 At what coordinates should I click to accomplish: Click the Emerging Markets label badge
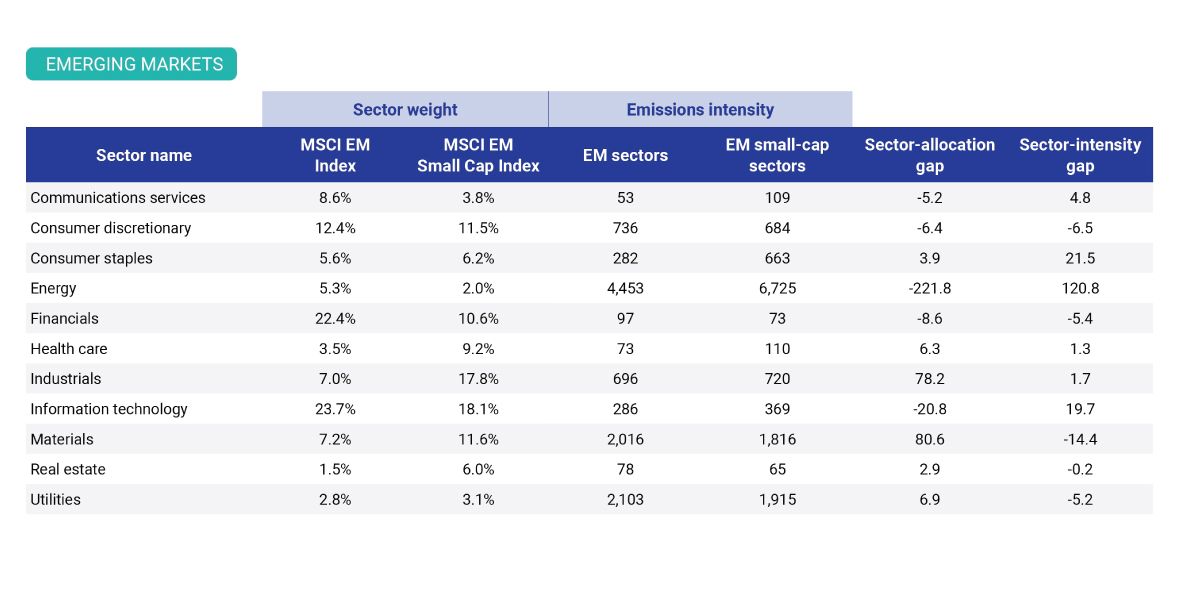[x=131, y=64]
